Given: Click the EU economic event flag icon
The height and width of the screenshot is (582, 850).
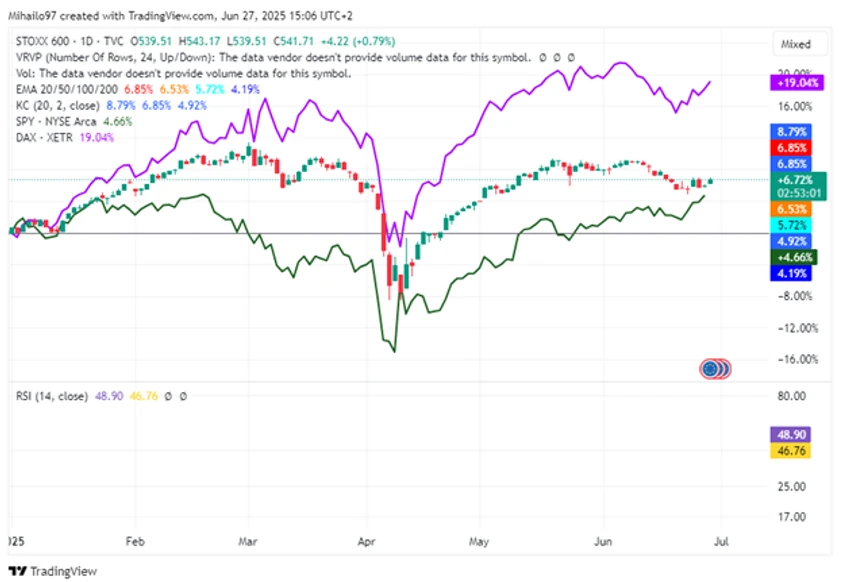Looking at the screenshot, I should [710, 369].
